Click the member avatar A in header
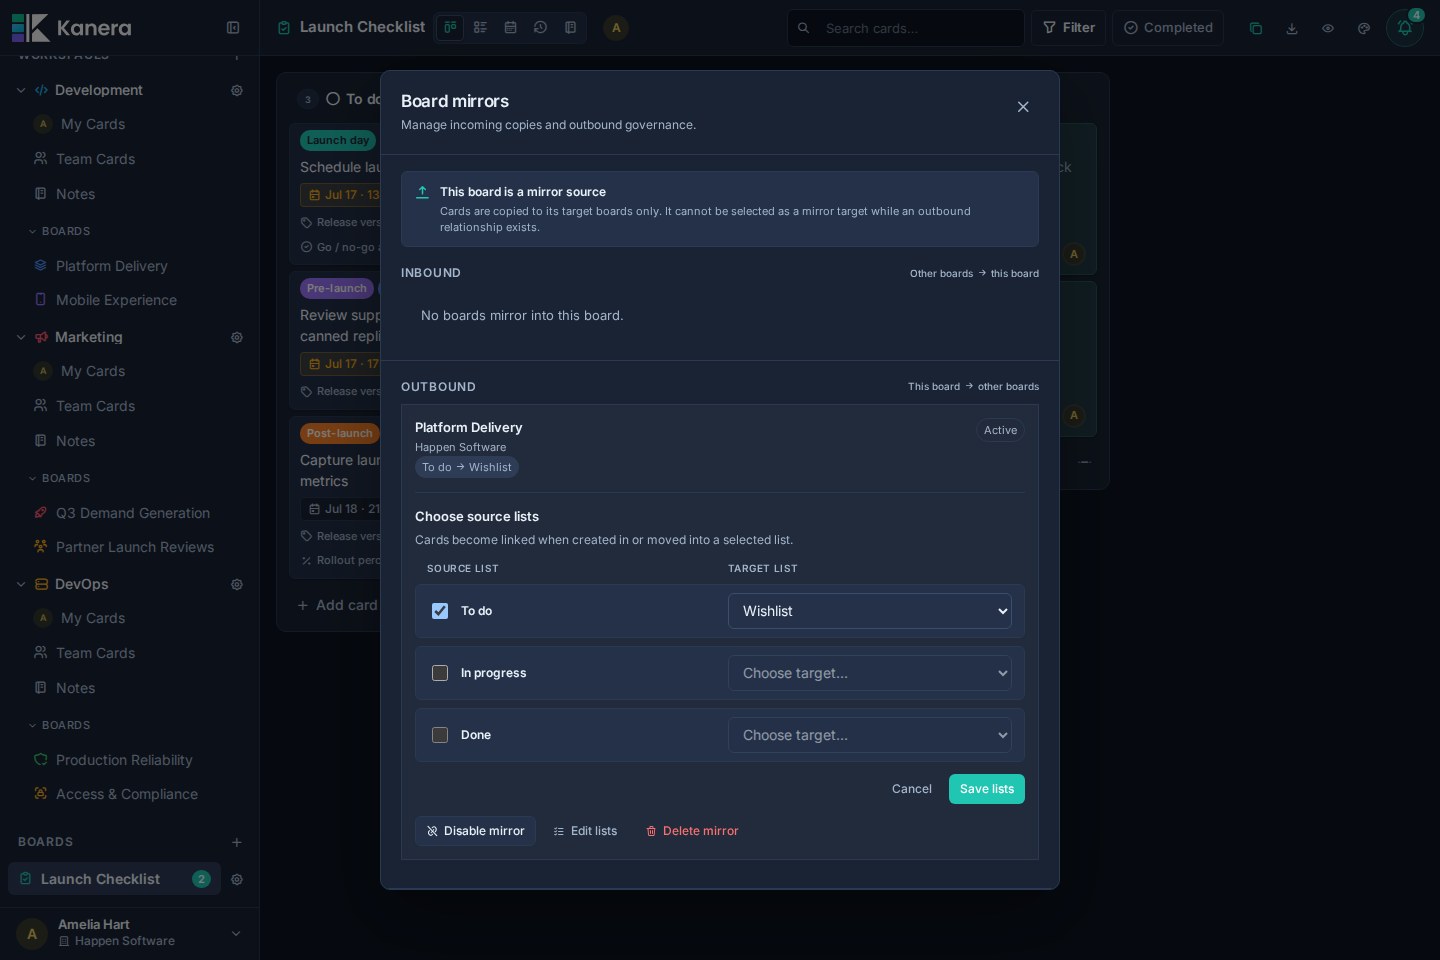The height and width of the screenshot is (960, 1440). coord(616,28)
